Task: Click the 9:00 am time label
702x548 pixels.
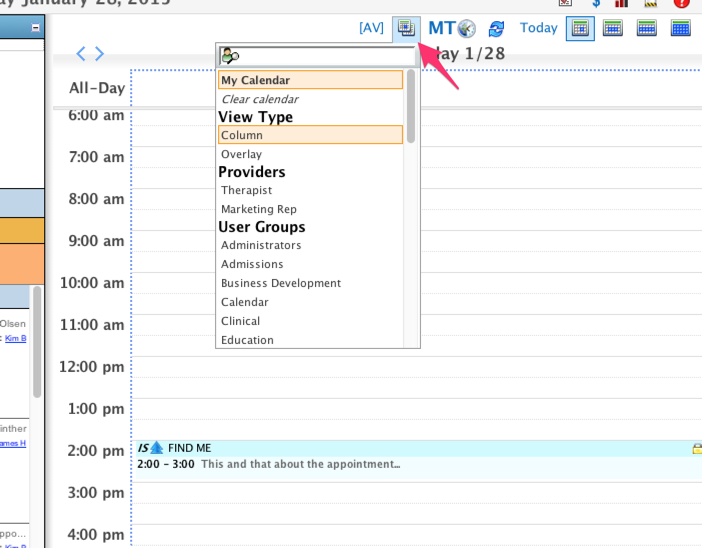Action: (96, 241)
